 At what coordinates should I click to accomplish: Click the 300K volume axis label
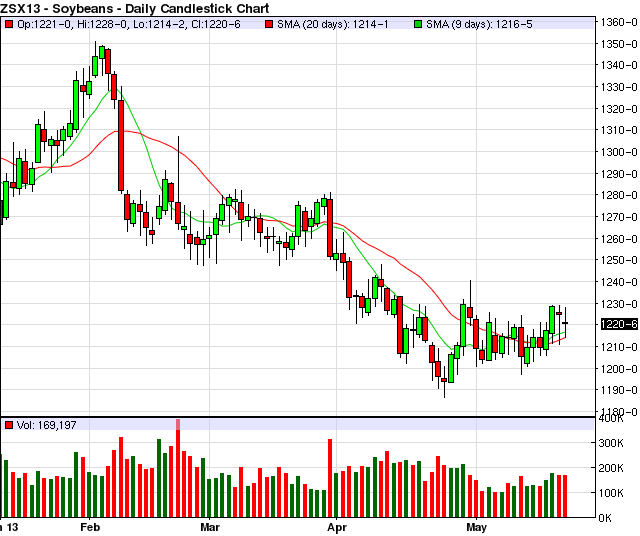tap(611, 443)
